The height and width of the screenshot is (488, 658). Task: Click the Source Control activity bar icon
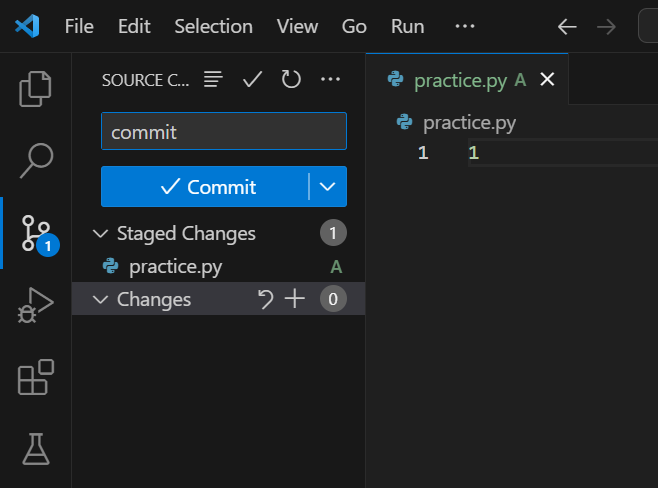tap(36, 232)
